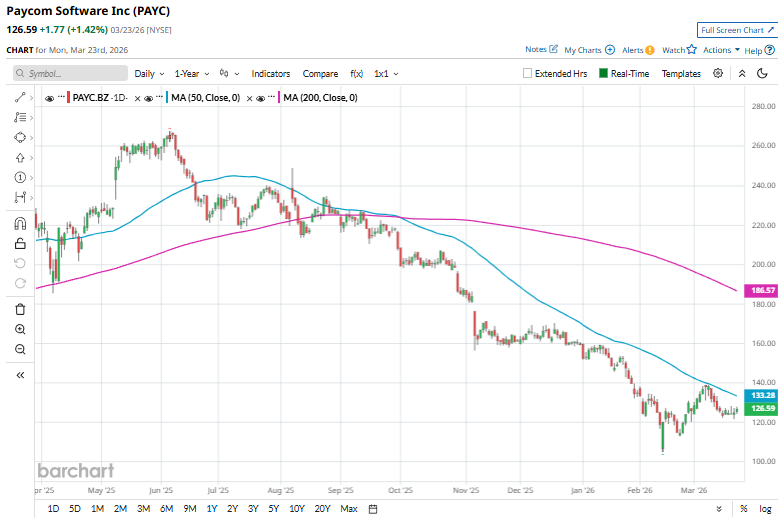Open the Actions dropdown menu
Viewport: 778px width, 520px height.
pyautogui.click(x=720, y=49)
